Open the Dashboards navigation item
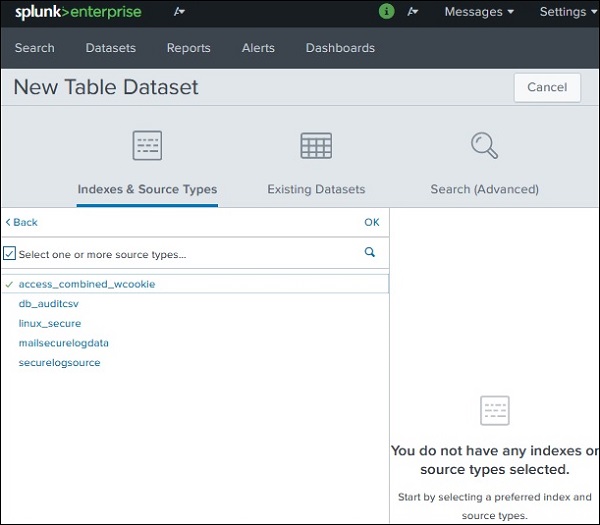This screenshot has height=525, width=600. pos(340,48)
